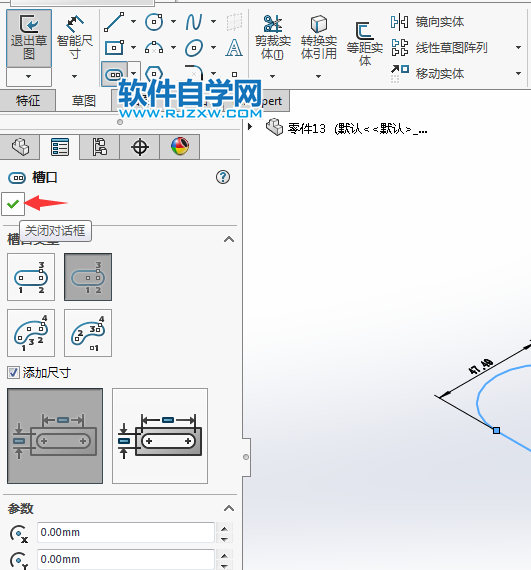Click the panel splitter handle dot
The image size is (531, 570).
coord(246,457)
